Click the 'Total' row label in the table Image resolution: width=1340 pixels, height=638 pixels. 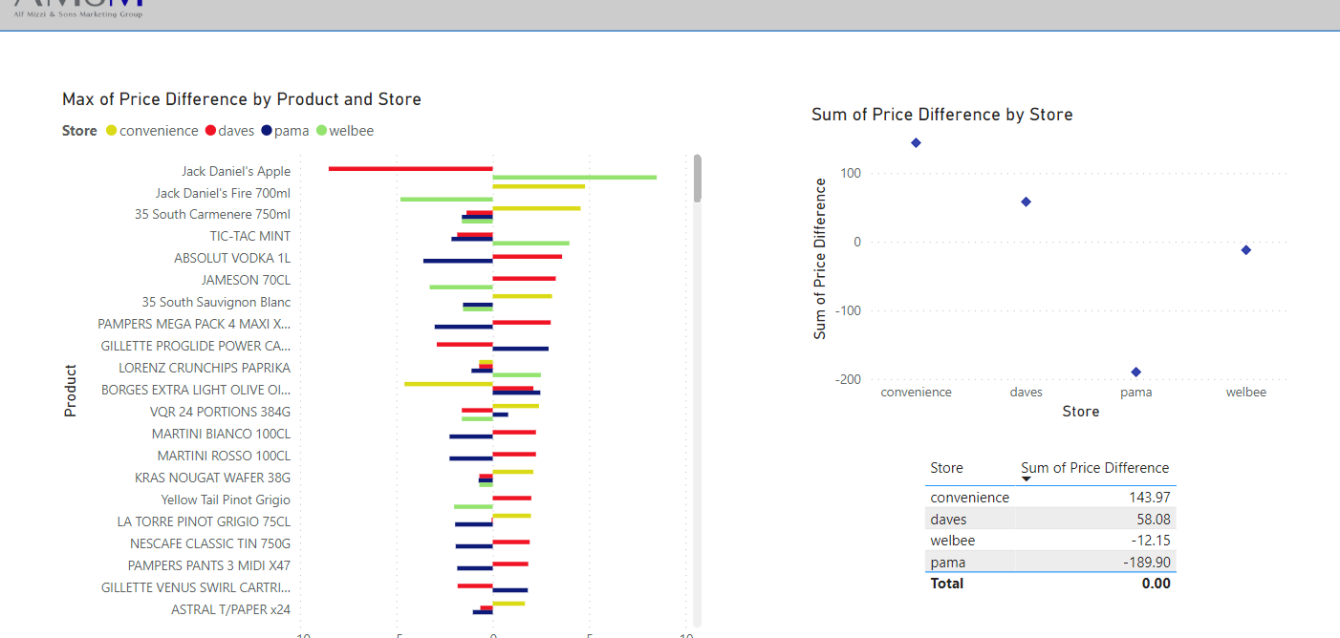[x=947, y=583]
